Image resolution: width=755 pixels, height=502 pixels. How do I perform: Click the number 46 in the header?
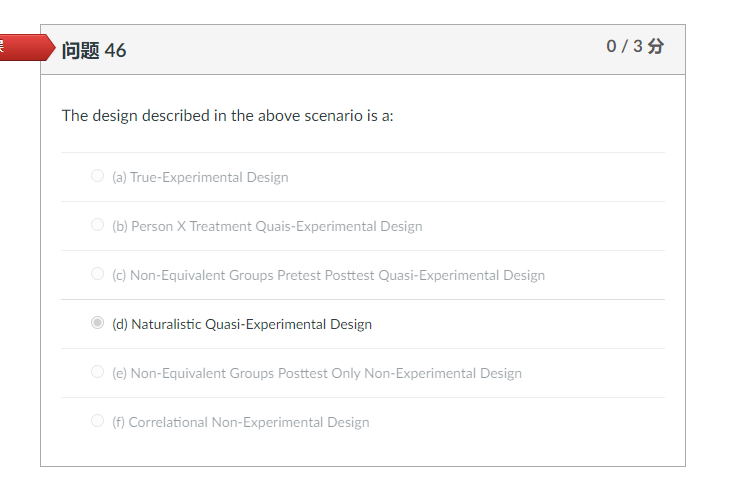pos(116,51)
